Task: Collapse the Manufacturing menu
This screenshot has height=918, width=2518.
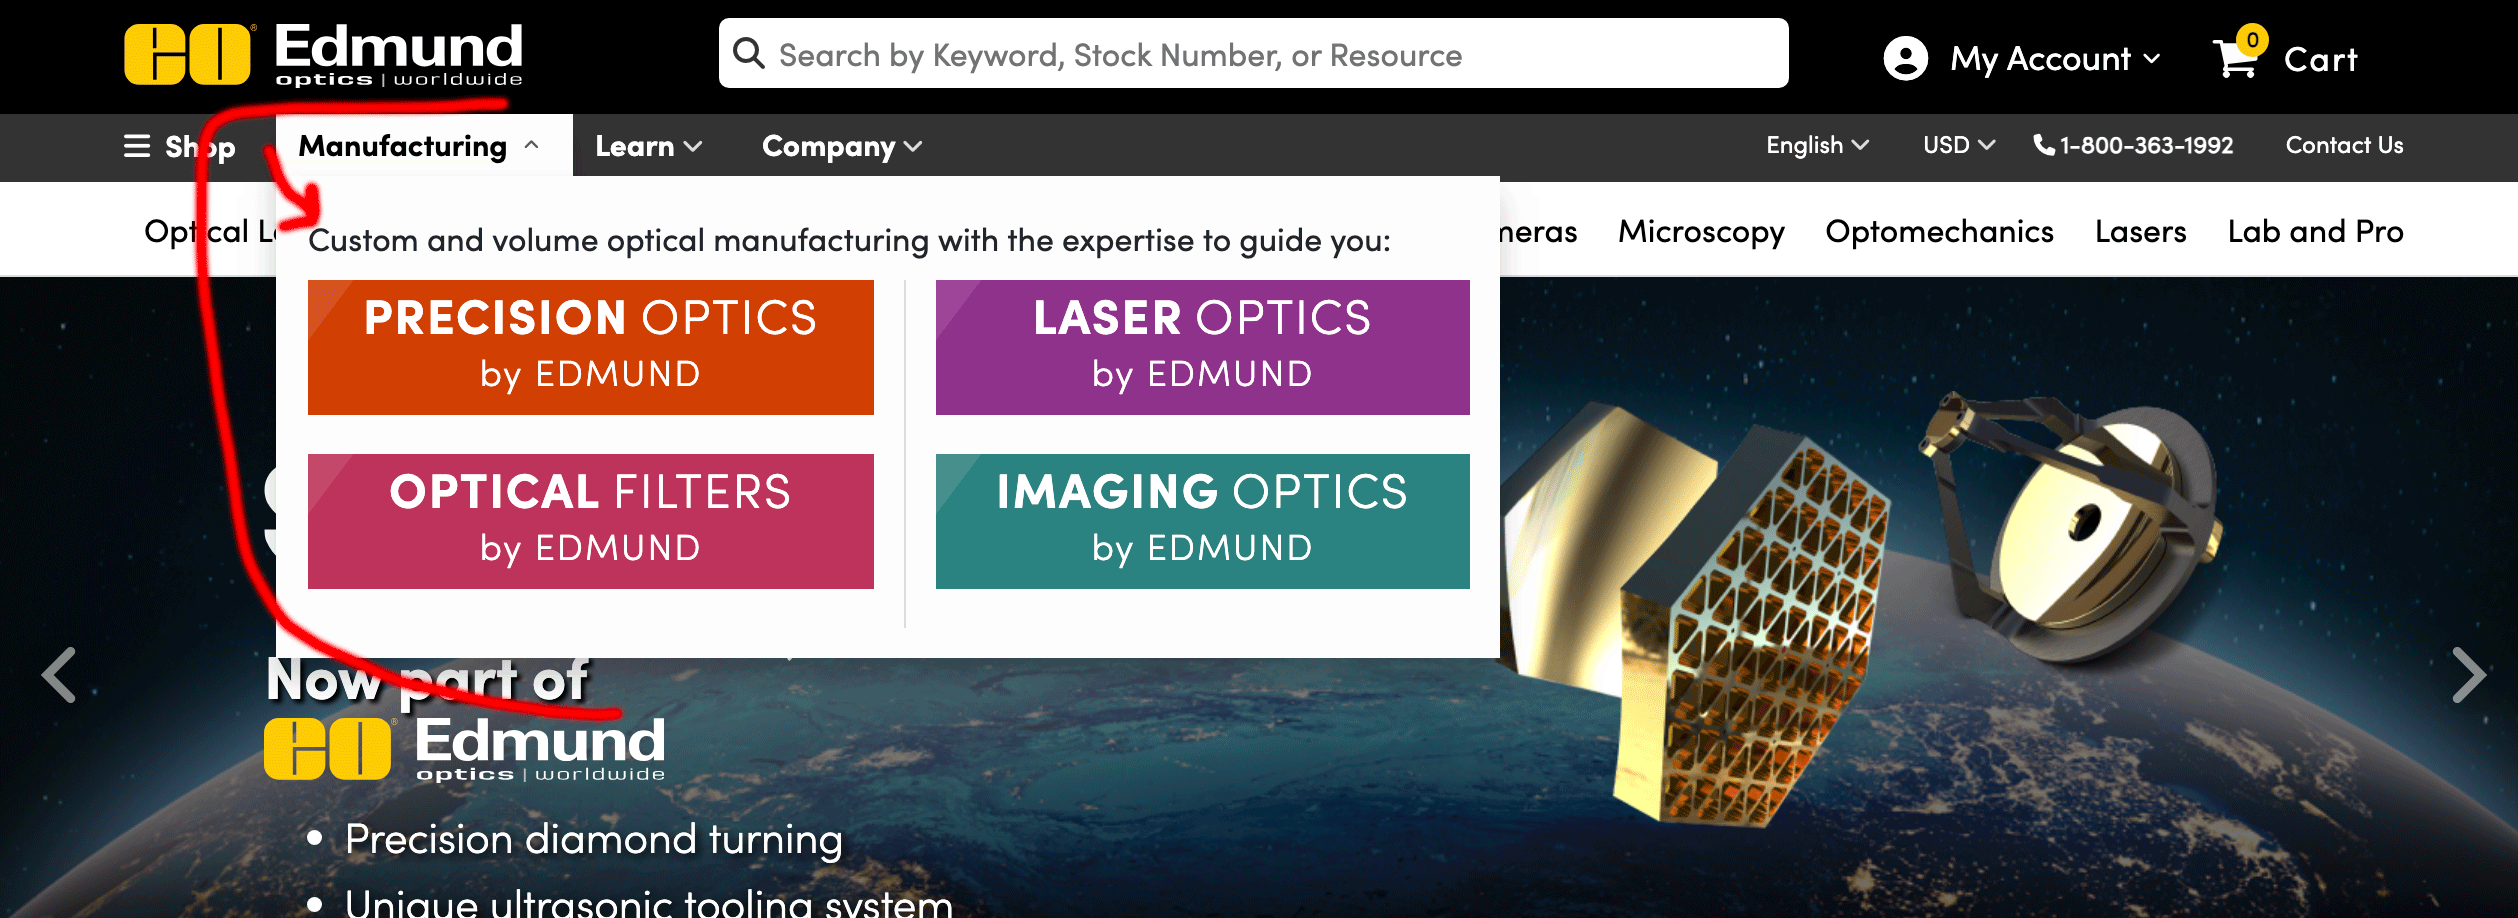Action: tap(420, 146)
